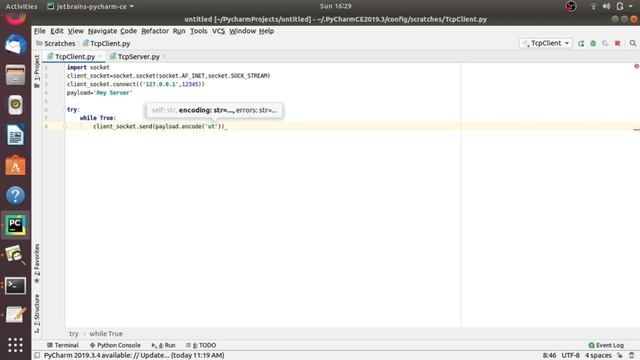
Task: Click the Thunderbird mail dock icon
Action: click(x=16, y=44)
